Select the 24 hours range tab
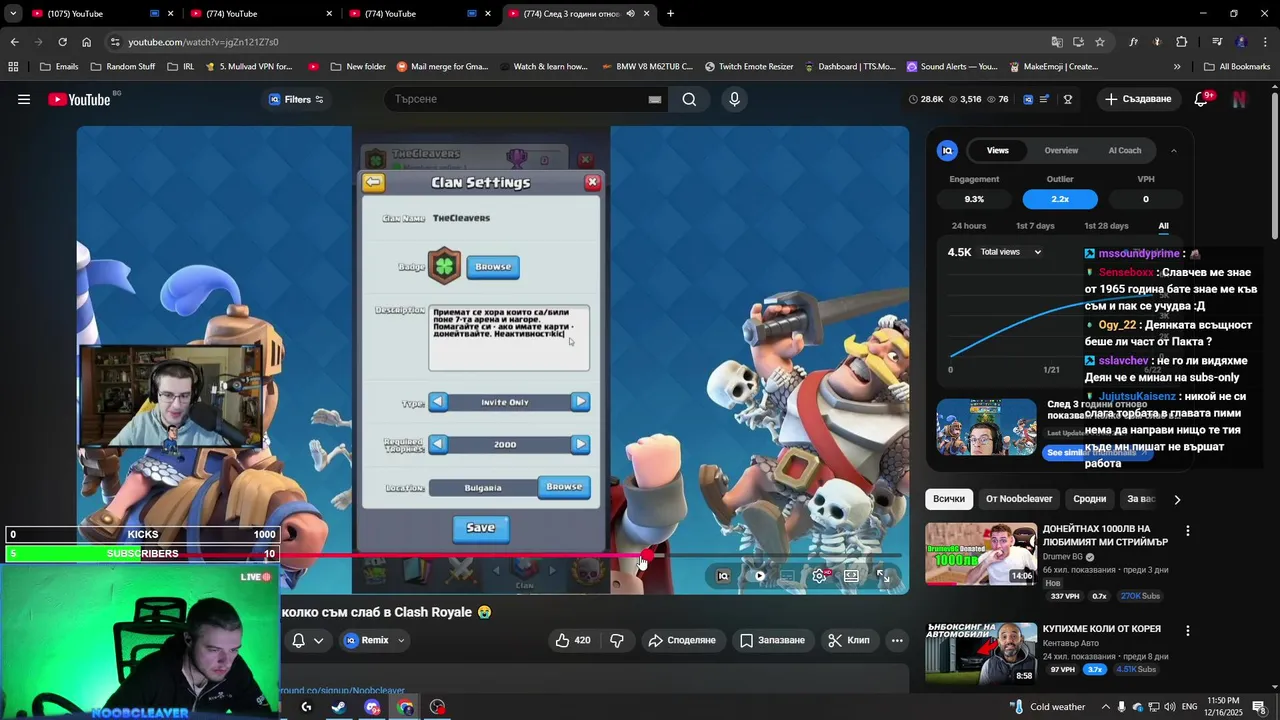Image resolution: width=1280 pixels, height=720 pixels. tap(969, 226)
